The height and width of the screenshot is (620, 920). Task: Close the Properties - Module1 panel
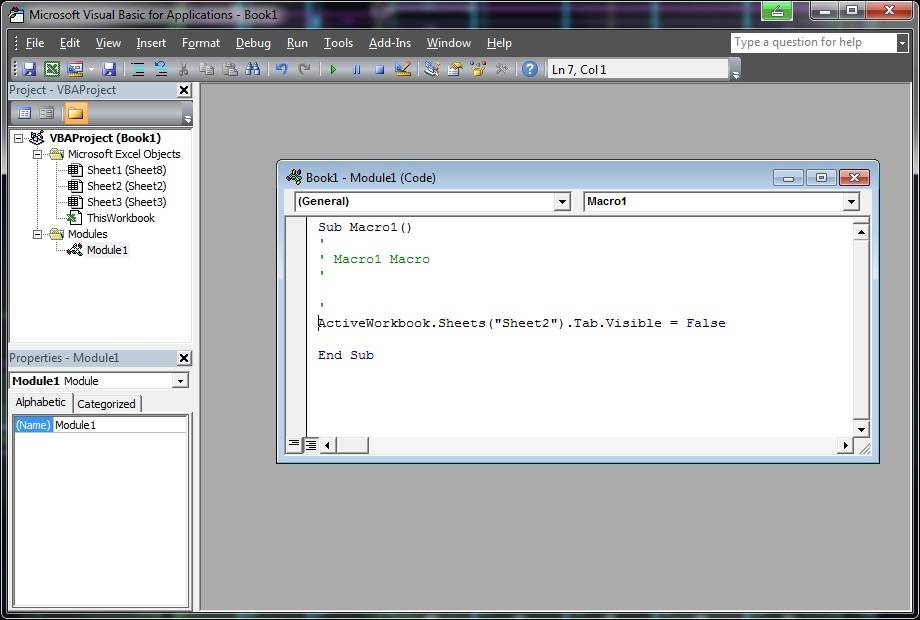click(184, 358)
